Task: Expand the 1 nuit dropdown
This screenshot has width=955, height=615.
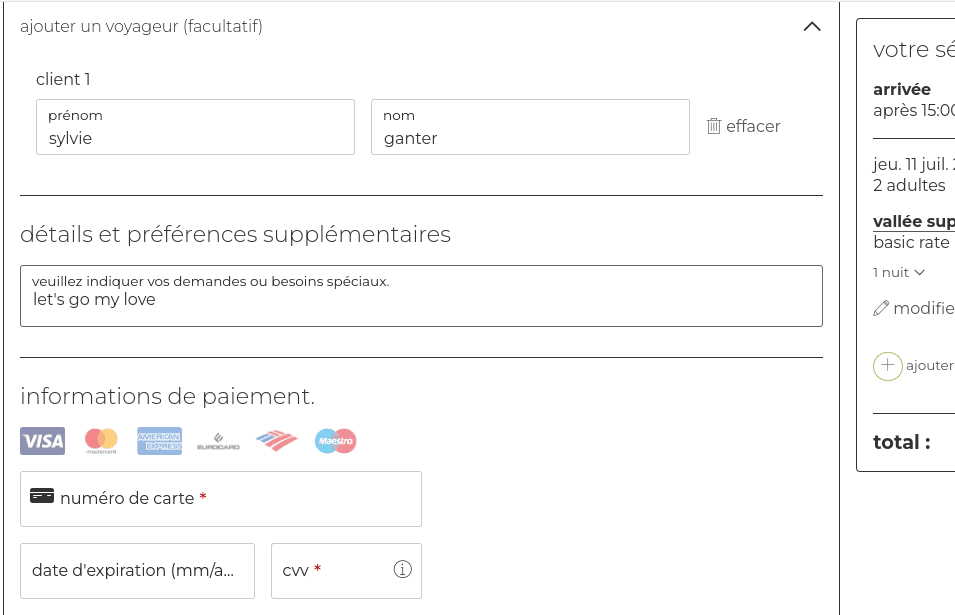Action: [x=898, y=272]
